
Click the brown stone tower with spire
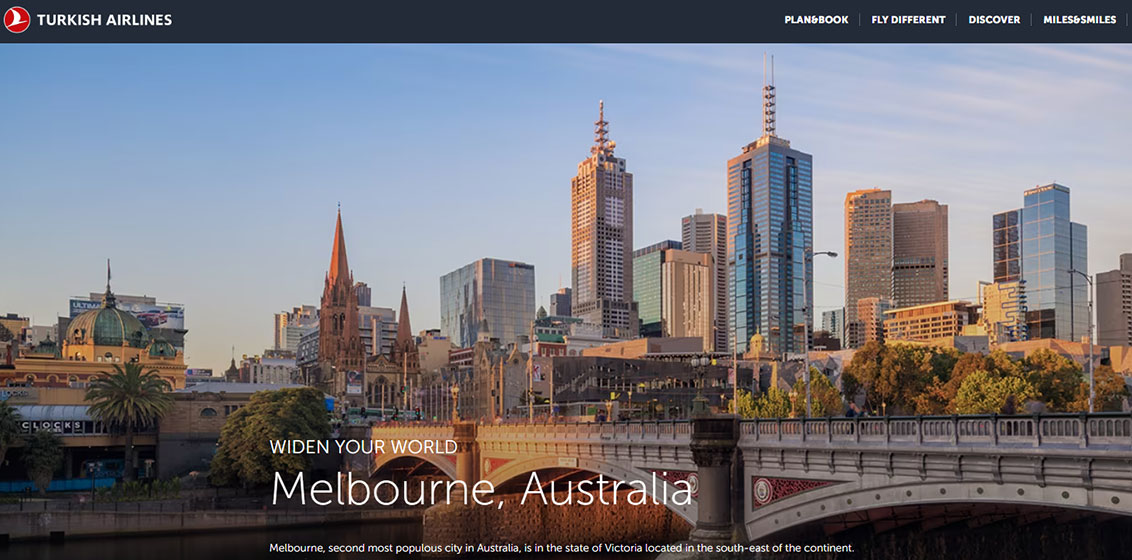pyautogui.click(x=601, y=230)
